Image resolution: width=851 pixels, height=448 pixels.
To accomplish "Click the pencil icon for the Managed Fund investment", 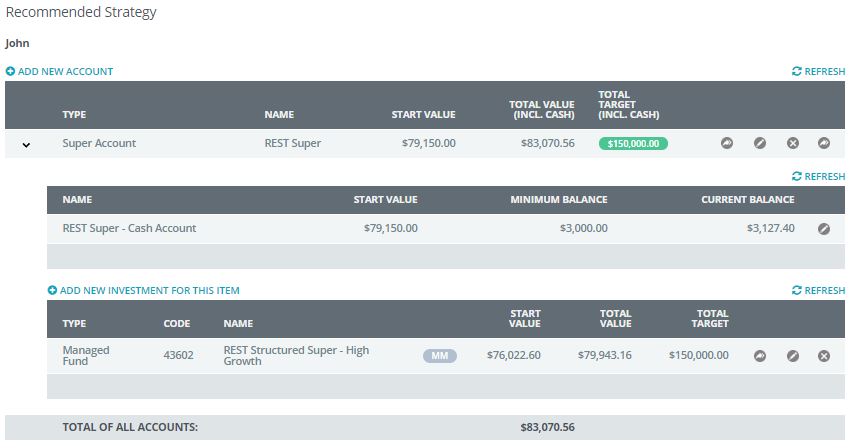I will [793, 355].
